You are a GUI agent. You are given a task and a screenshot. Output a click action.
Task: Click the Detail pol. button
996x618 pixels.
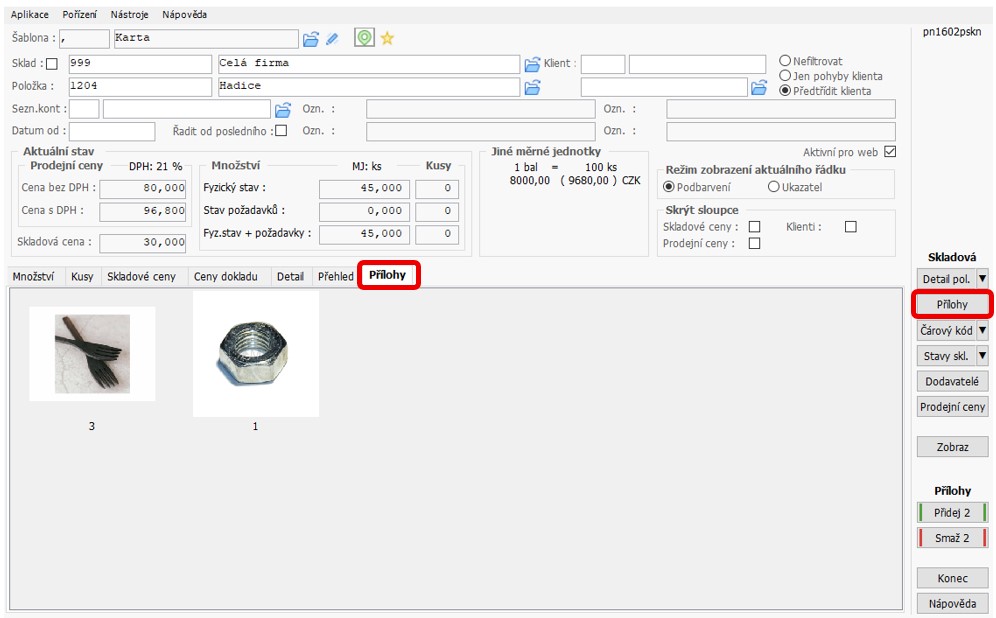(x=946, y=279)
